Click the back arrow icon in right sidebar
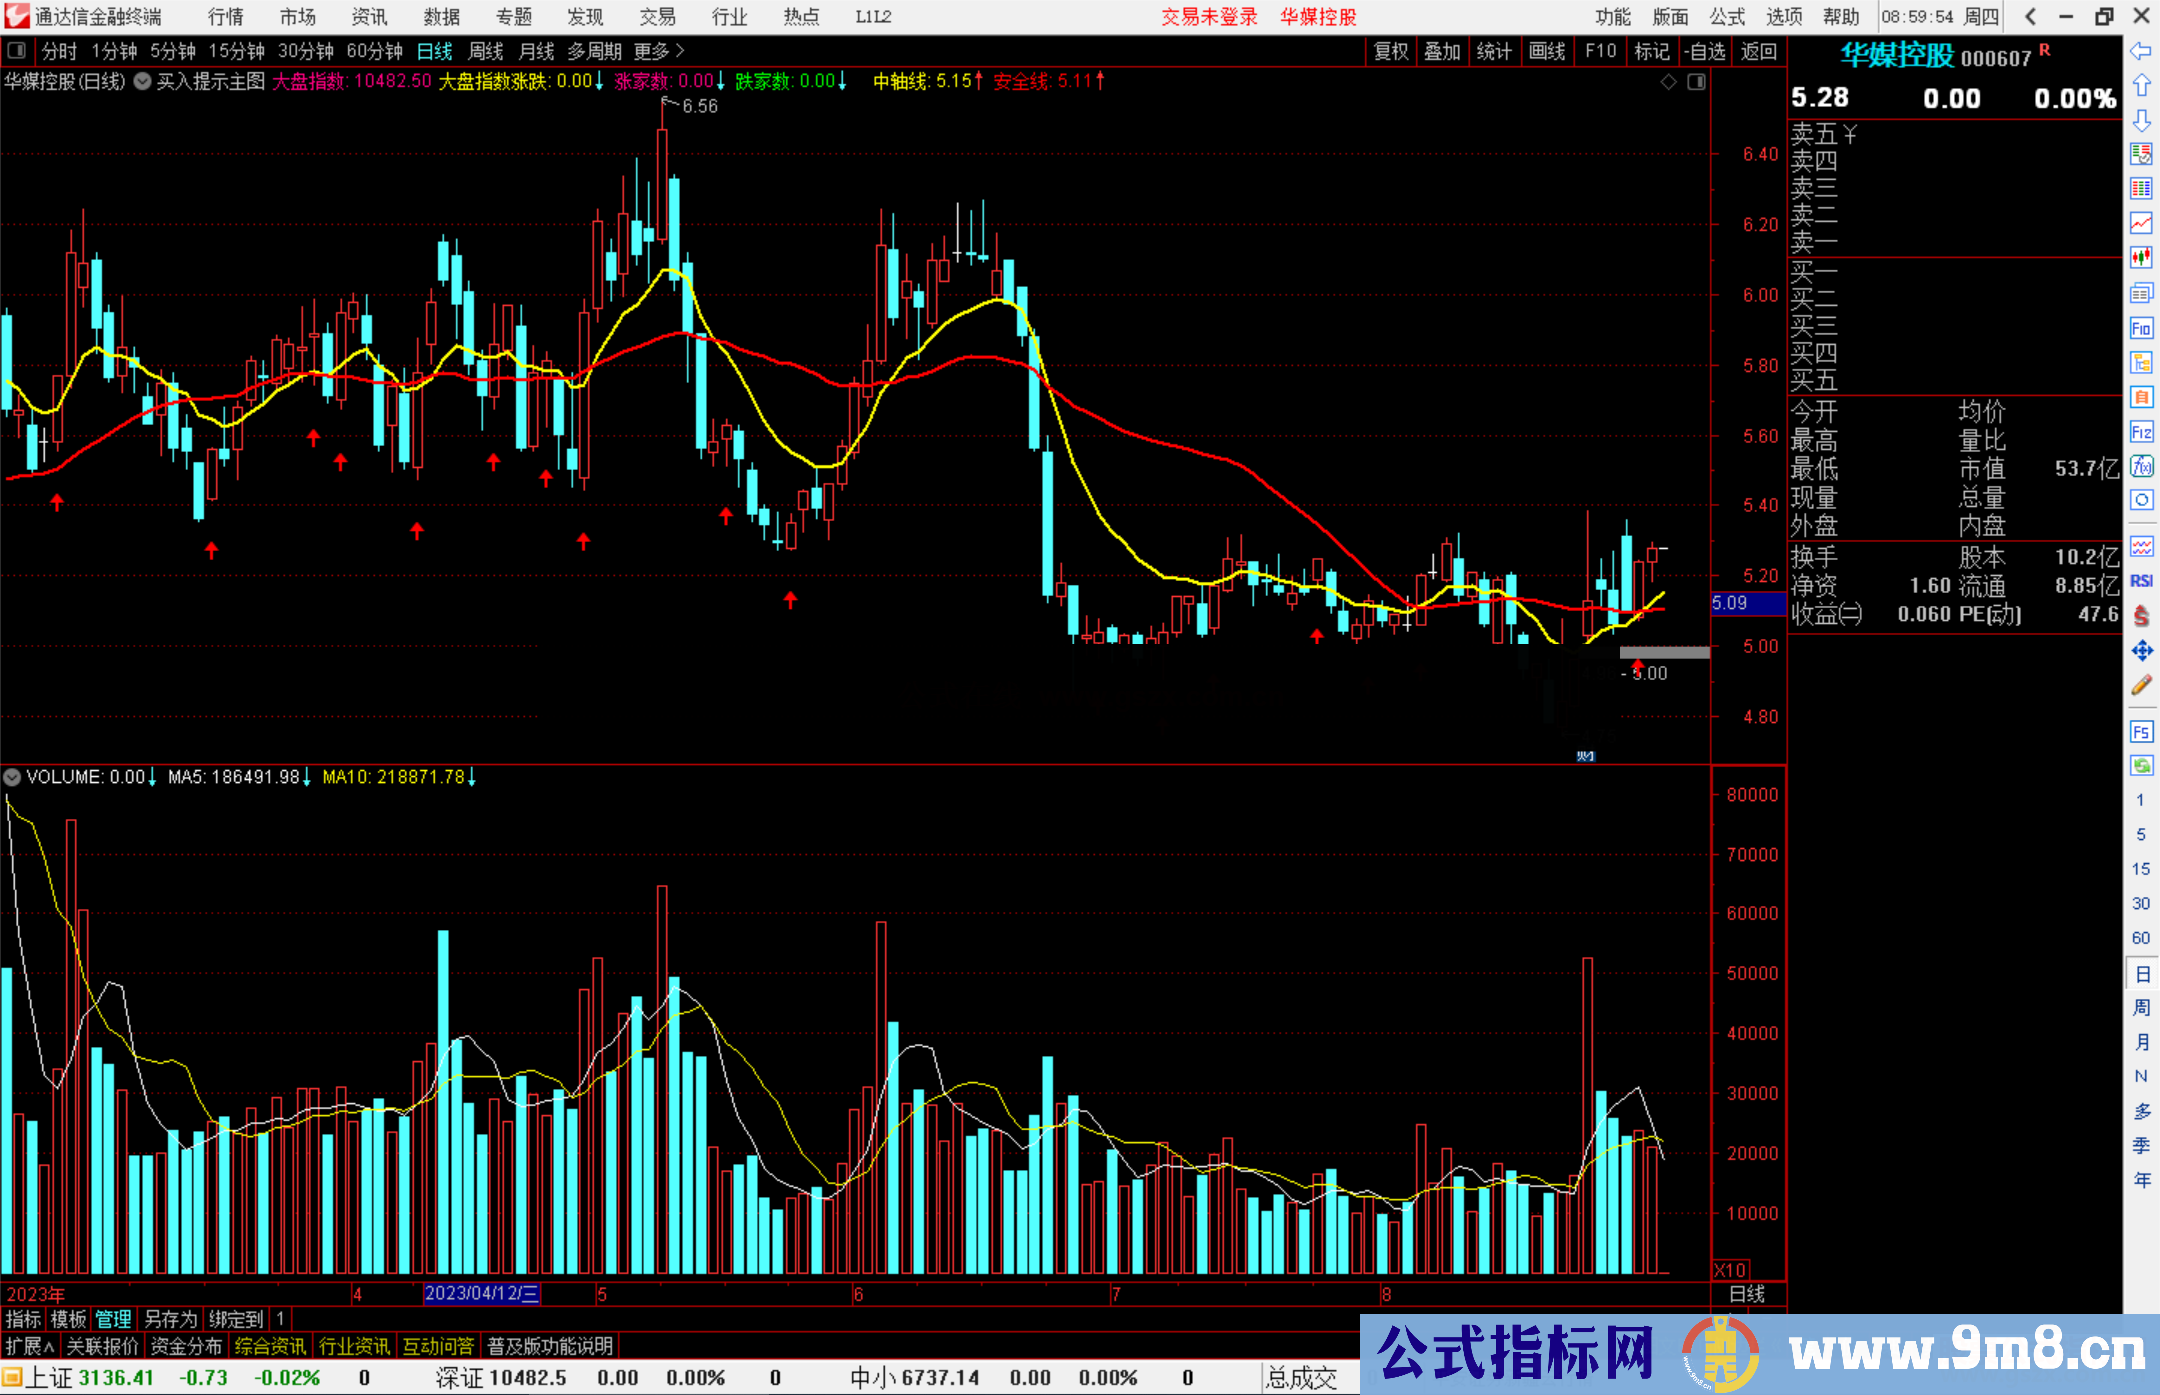The width and height of the screenshot is (2160, 1395). (2141, 51)
